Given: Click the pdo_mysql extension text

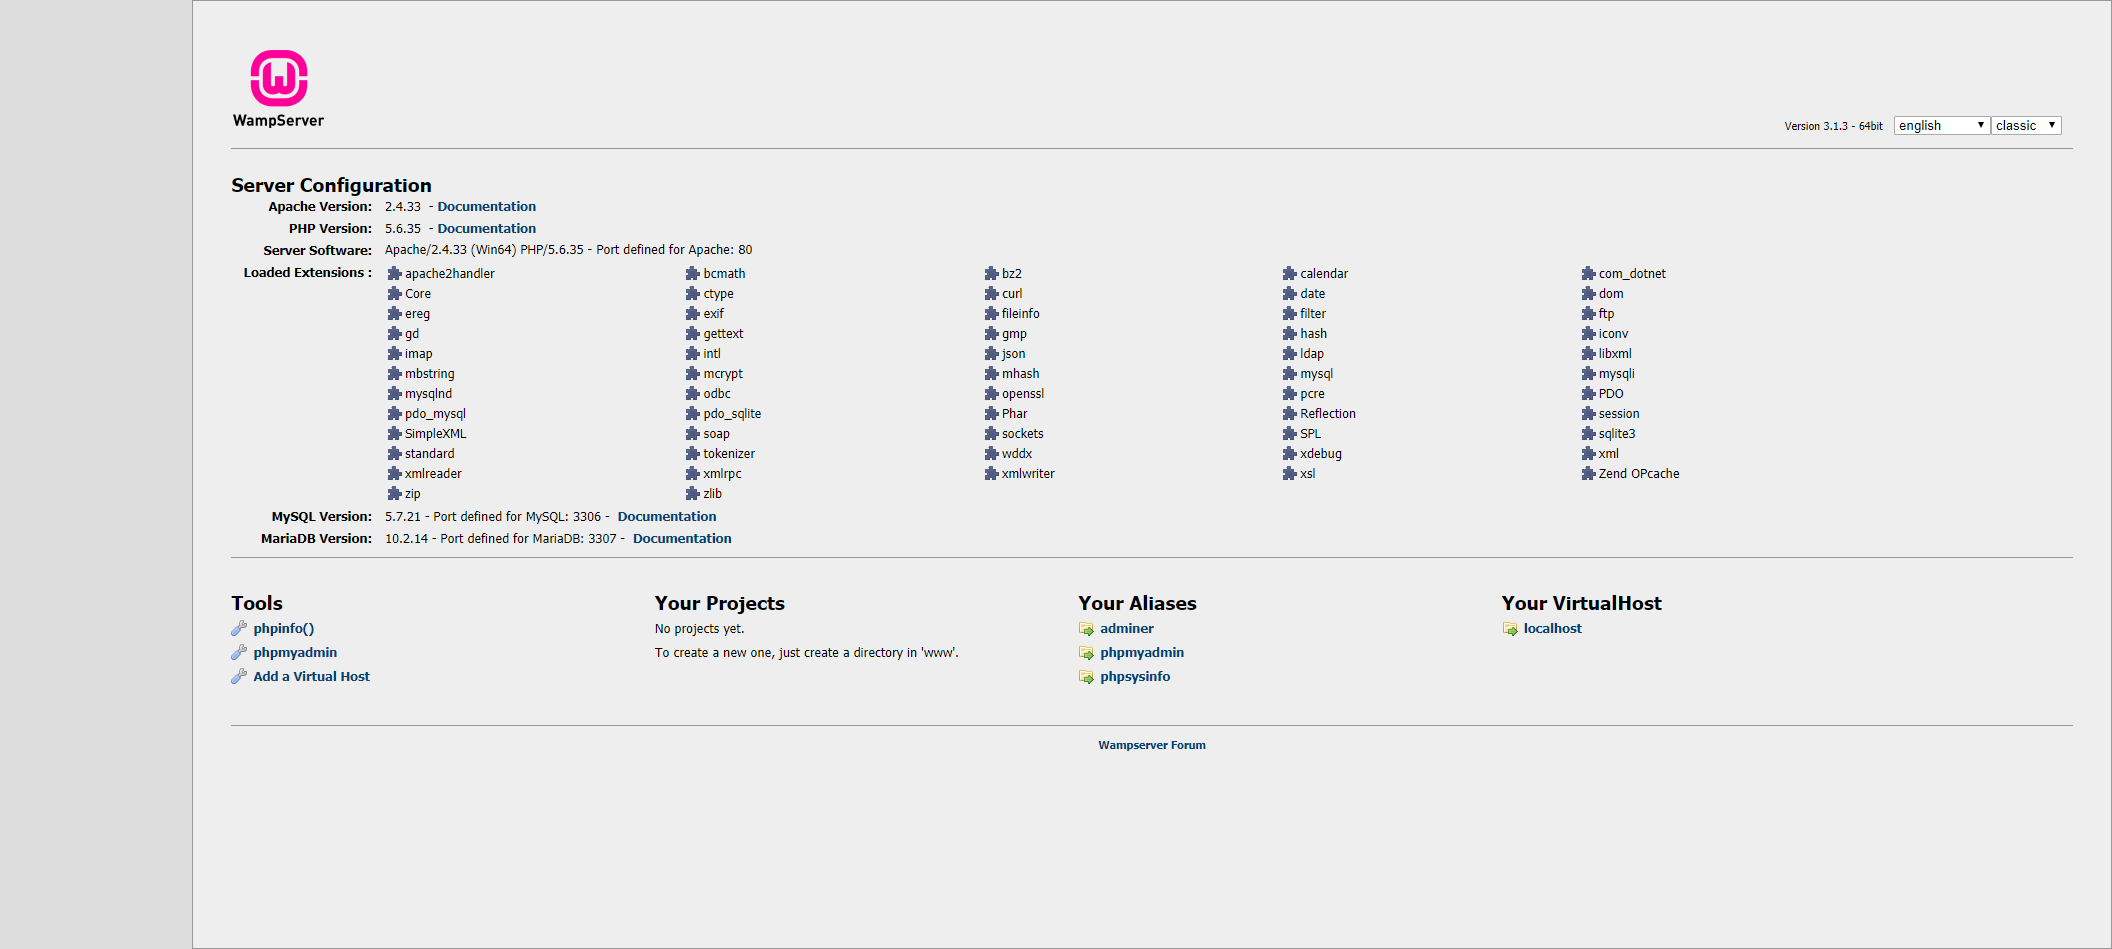Looking at the screenshot, I should [435, 414].
